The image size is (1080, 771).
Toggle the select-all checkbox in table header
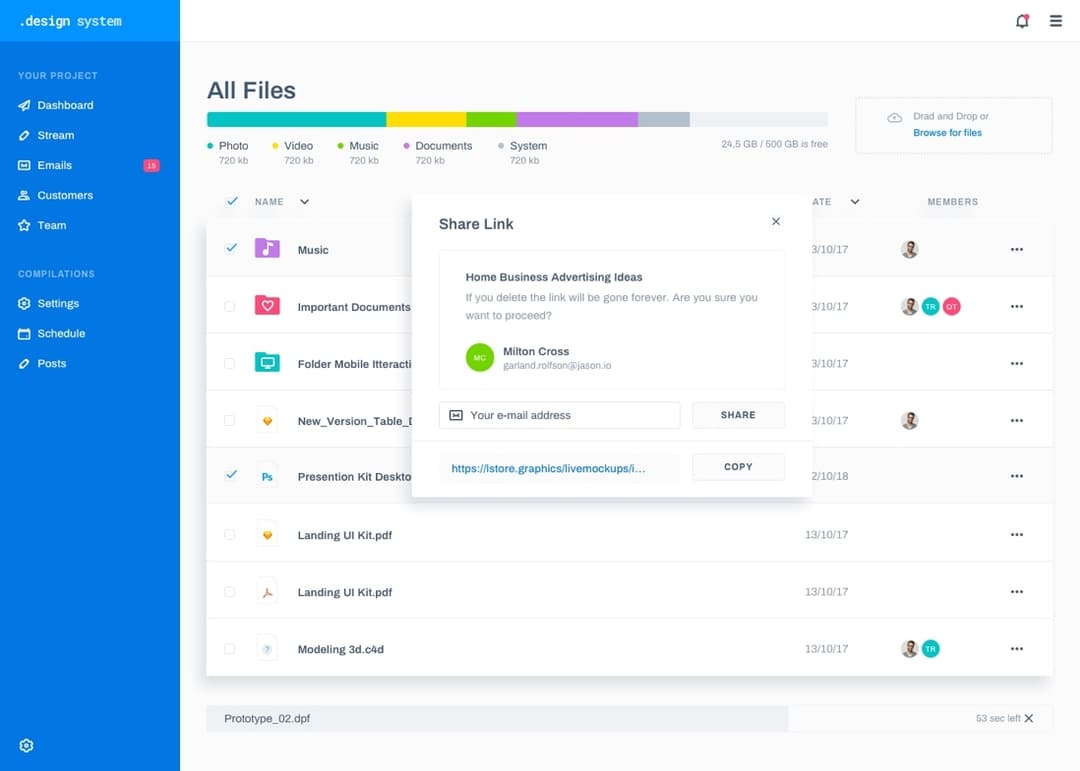pyautogui.click(x=229, y=201)
